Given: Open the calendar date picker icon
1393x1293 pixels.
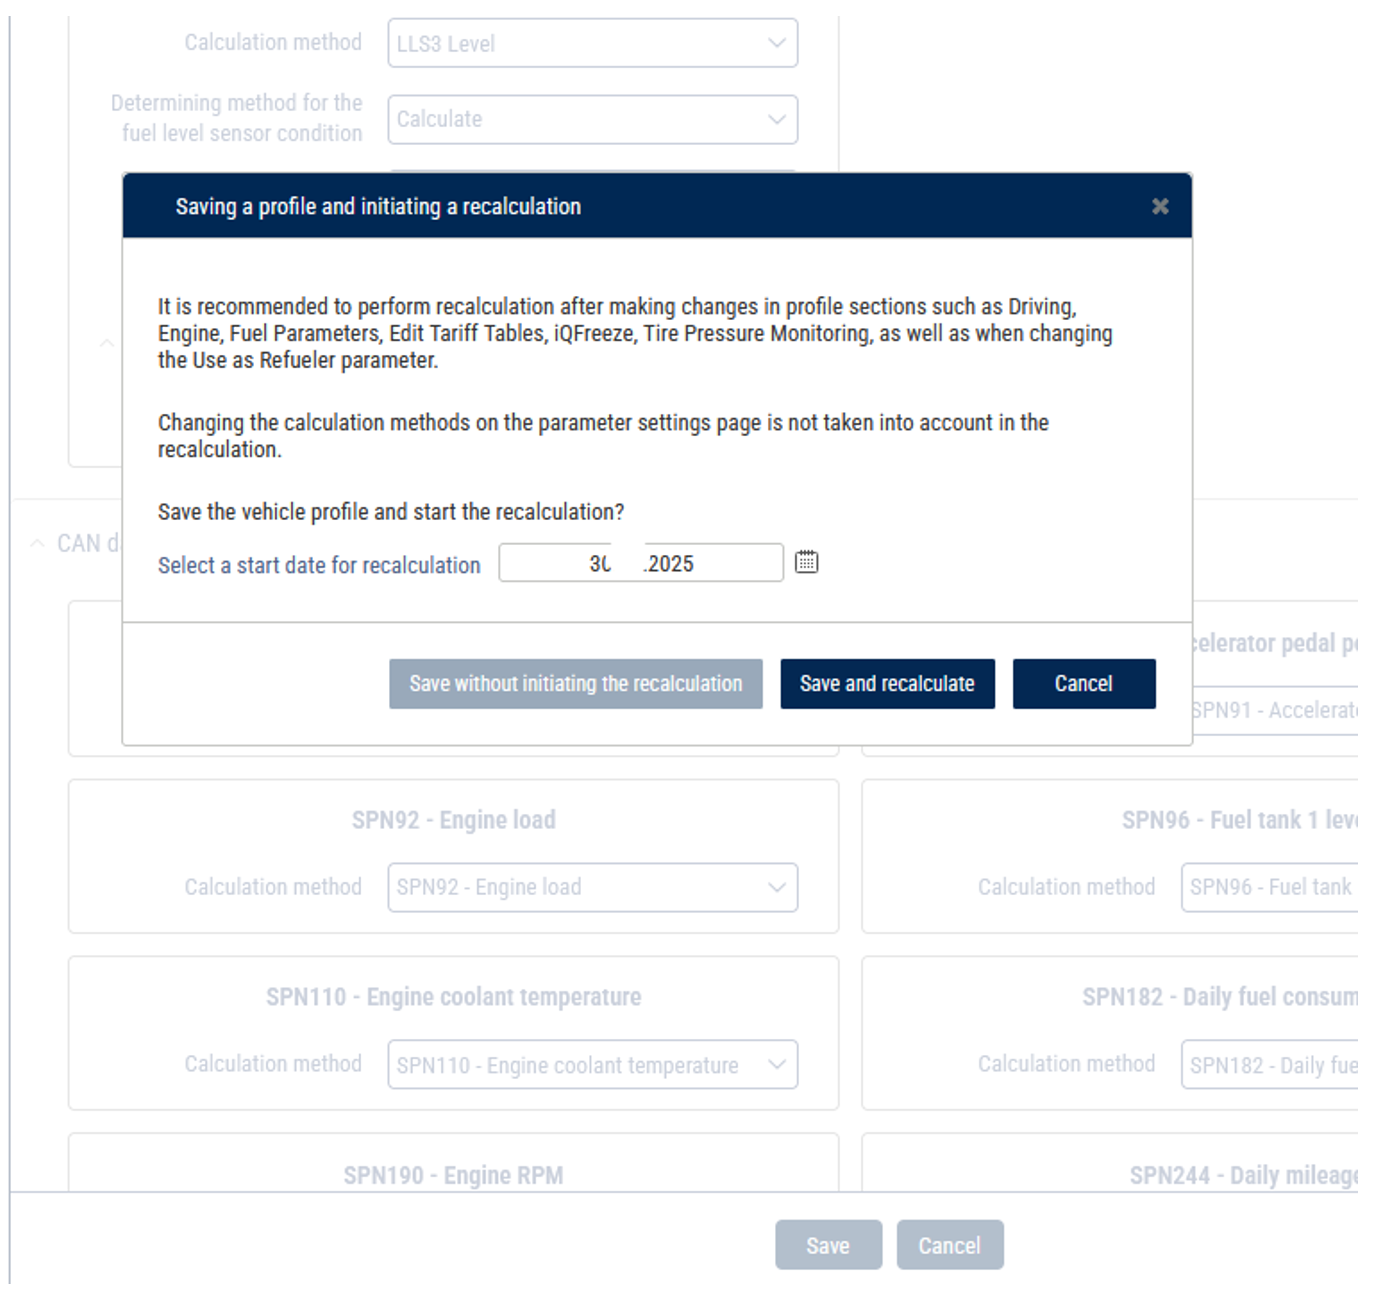Looking at the screenshot, I should coord(806,562).
